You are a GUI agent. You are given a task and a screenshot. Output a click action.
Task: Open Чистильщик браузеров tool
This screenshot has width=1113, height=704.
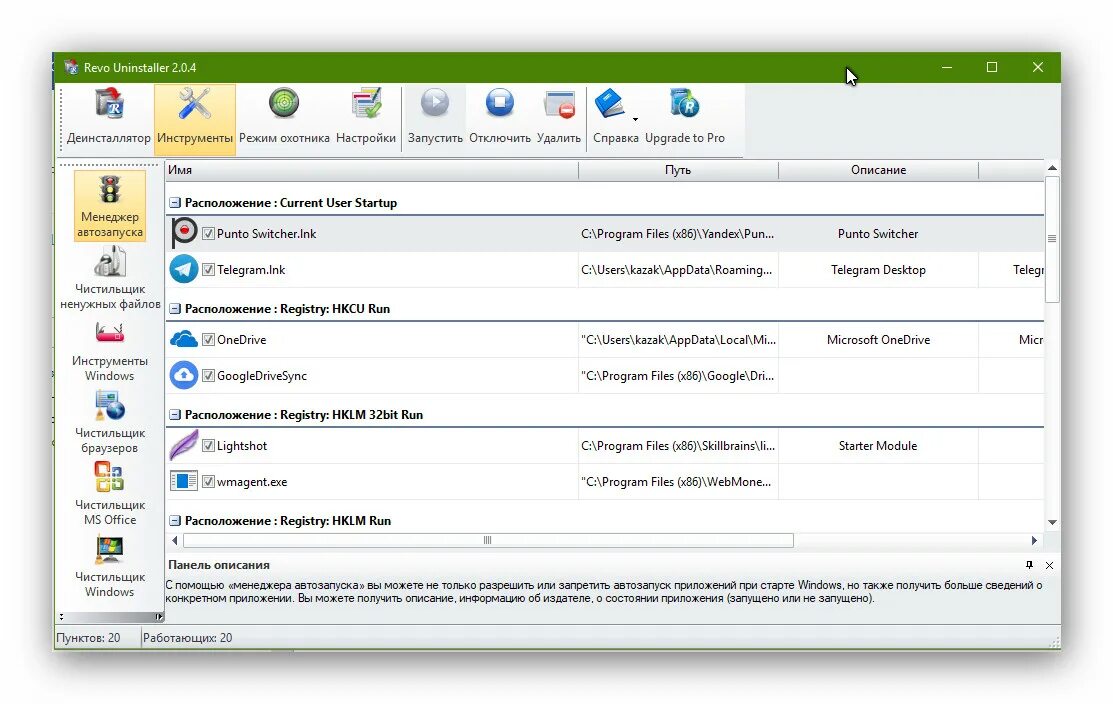[x=109, y=423]
